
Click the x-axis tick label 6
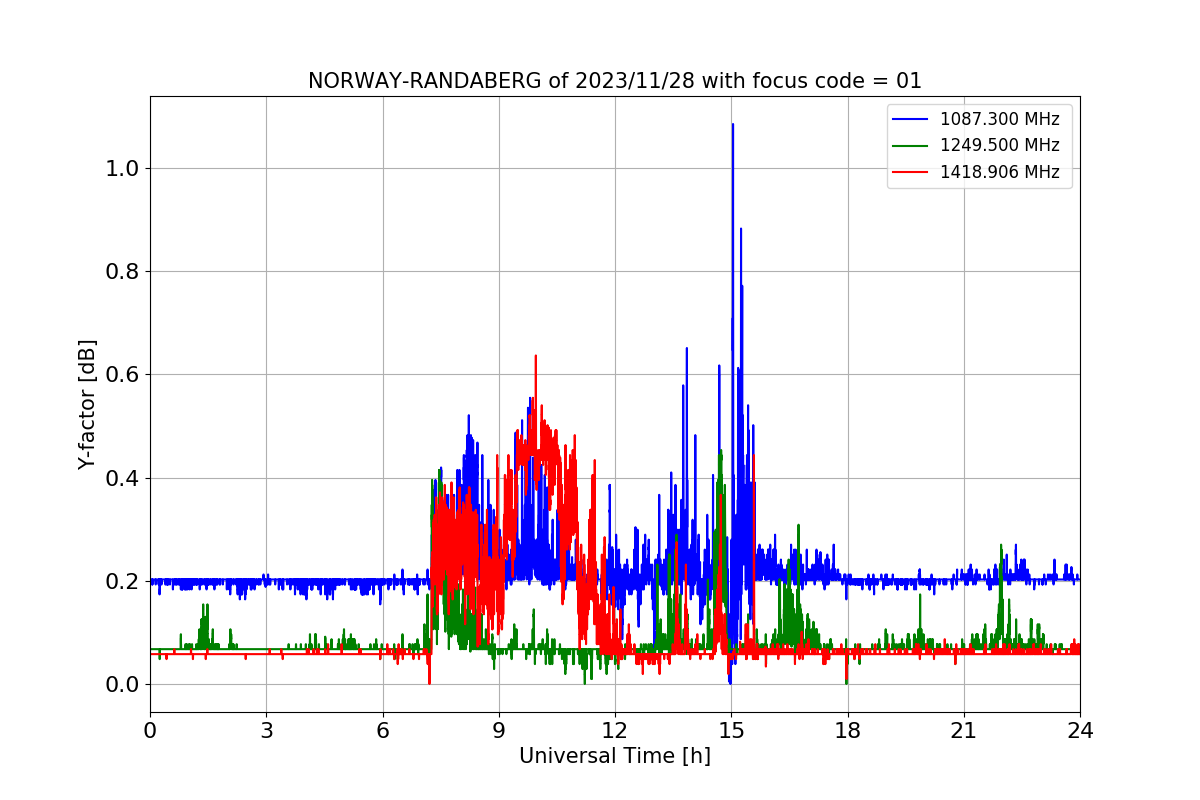(x=383, y=731)
